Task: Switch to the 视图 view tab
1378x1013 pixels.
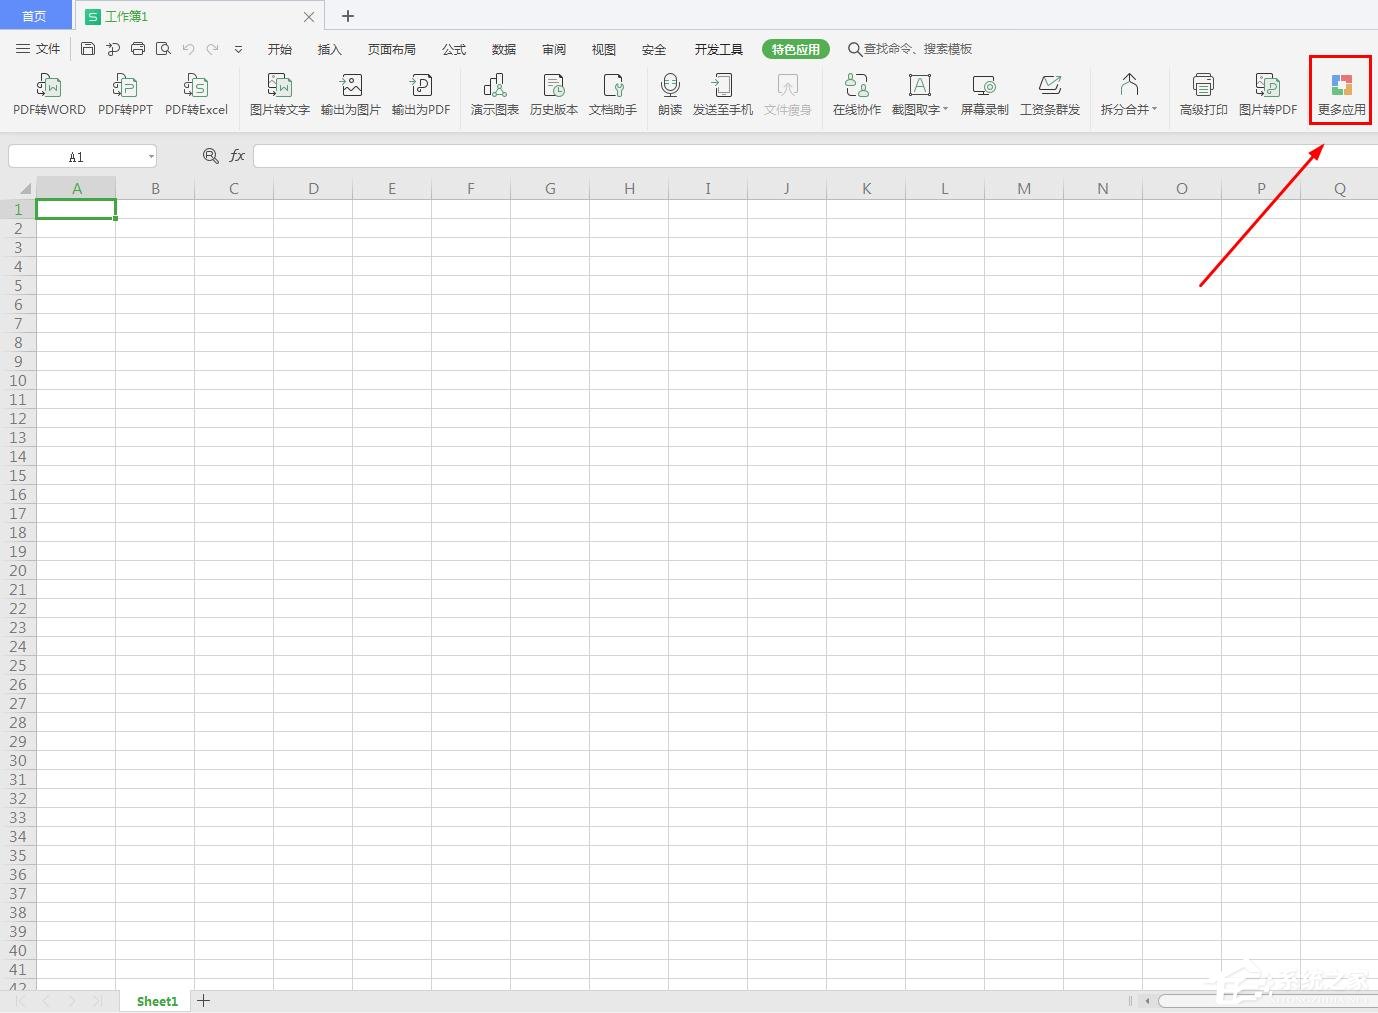Action: pyautogui.click(x=604, y=49)
